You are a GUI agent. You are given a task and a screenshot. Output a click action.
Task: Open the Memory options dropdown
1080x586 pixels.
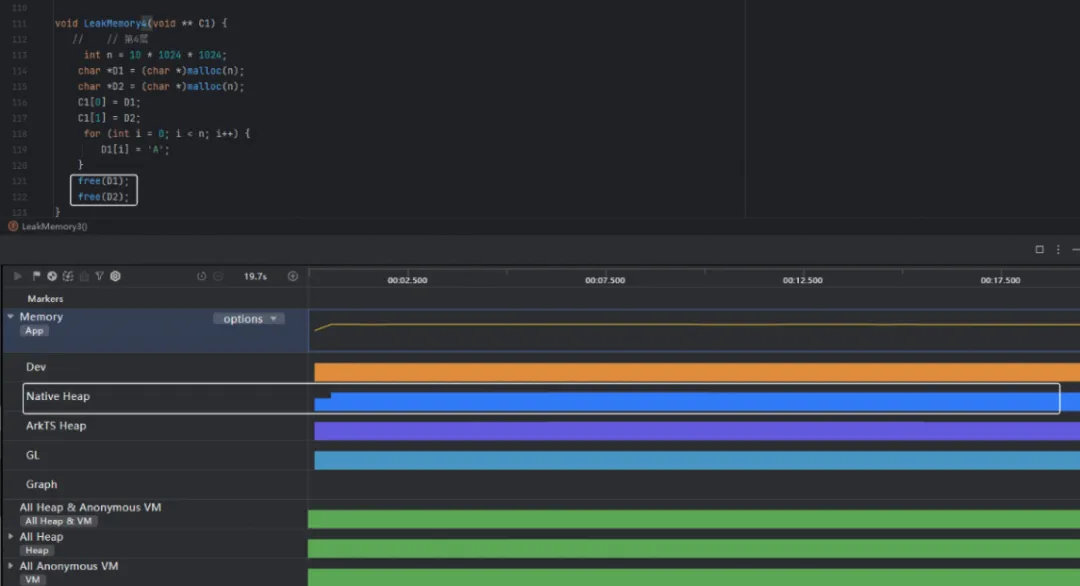pos(249,319)
